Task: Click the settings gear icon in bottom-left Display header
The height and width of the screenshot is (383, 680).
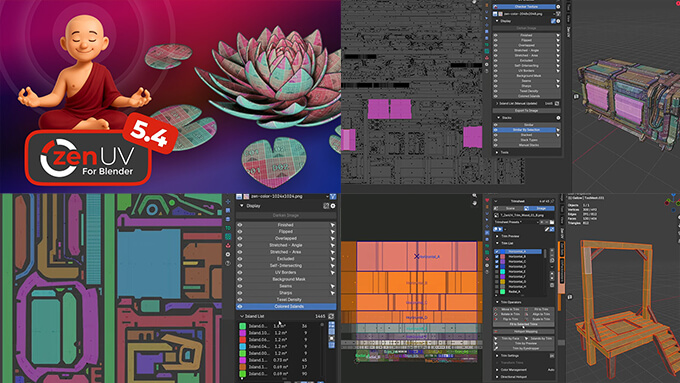Action: [333, 206]
